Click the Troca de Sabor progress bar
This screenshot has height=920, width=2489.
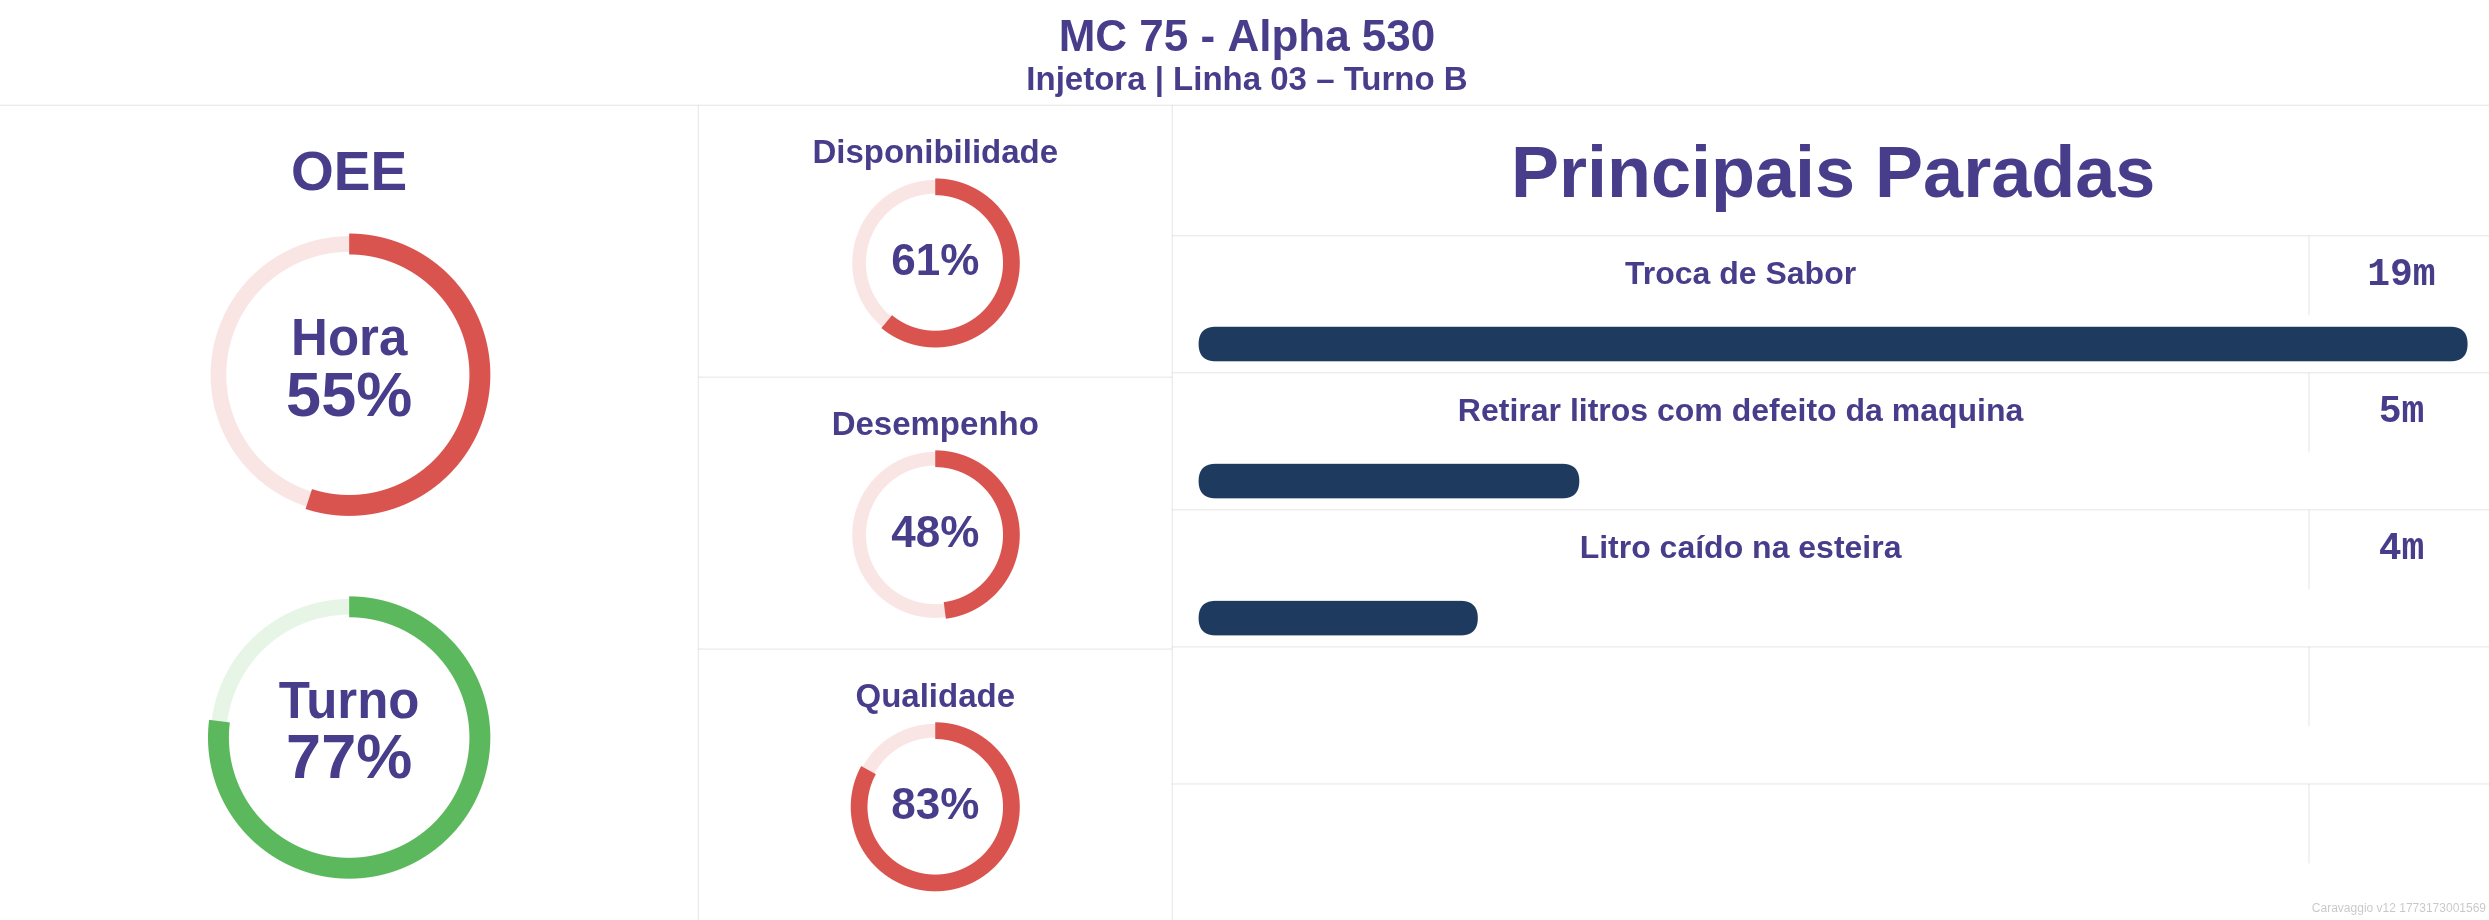tap(1832, 344)
